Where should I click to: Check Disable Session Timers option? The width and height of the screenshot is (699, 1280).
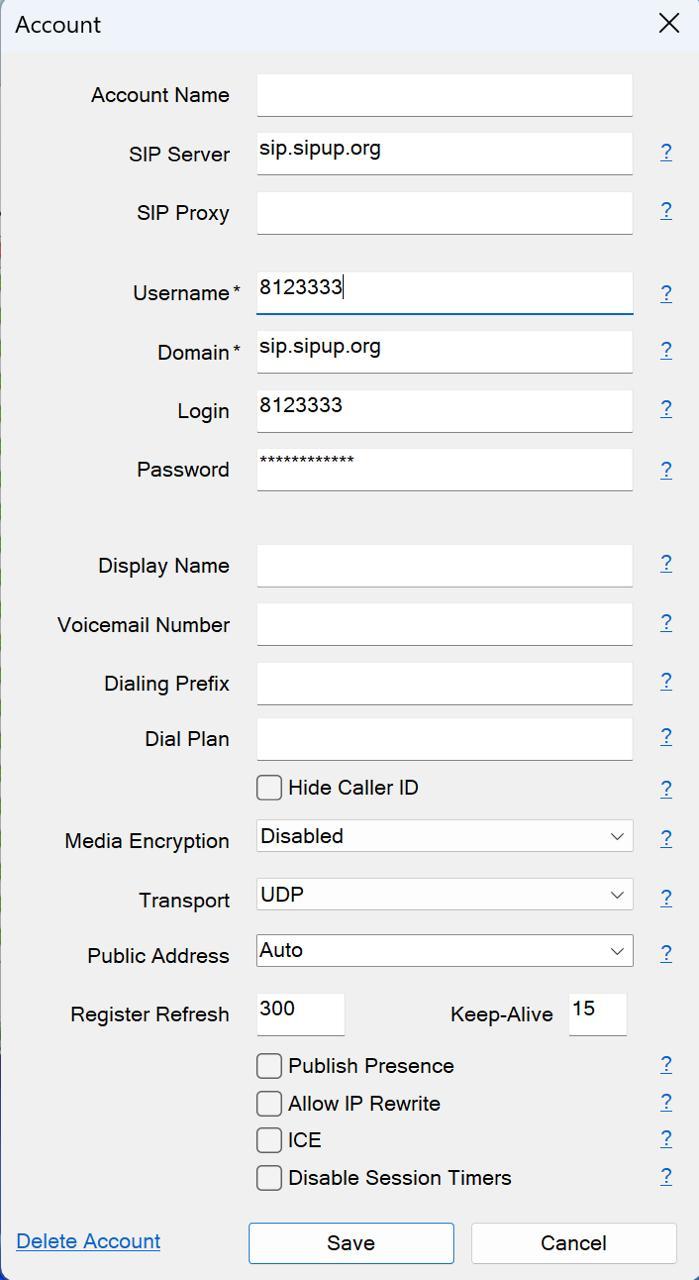[x=269, y=1178]
